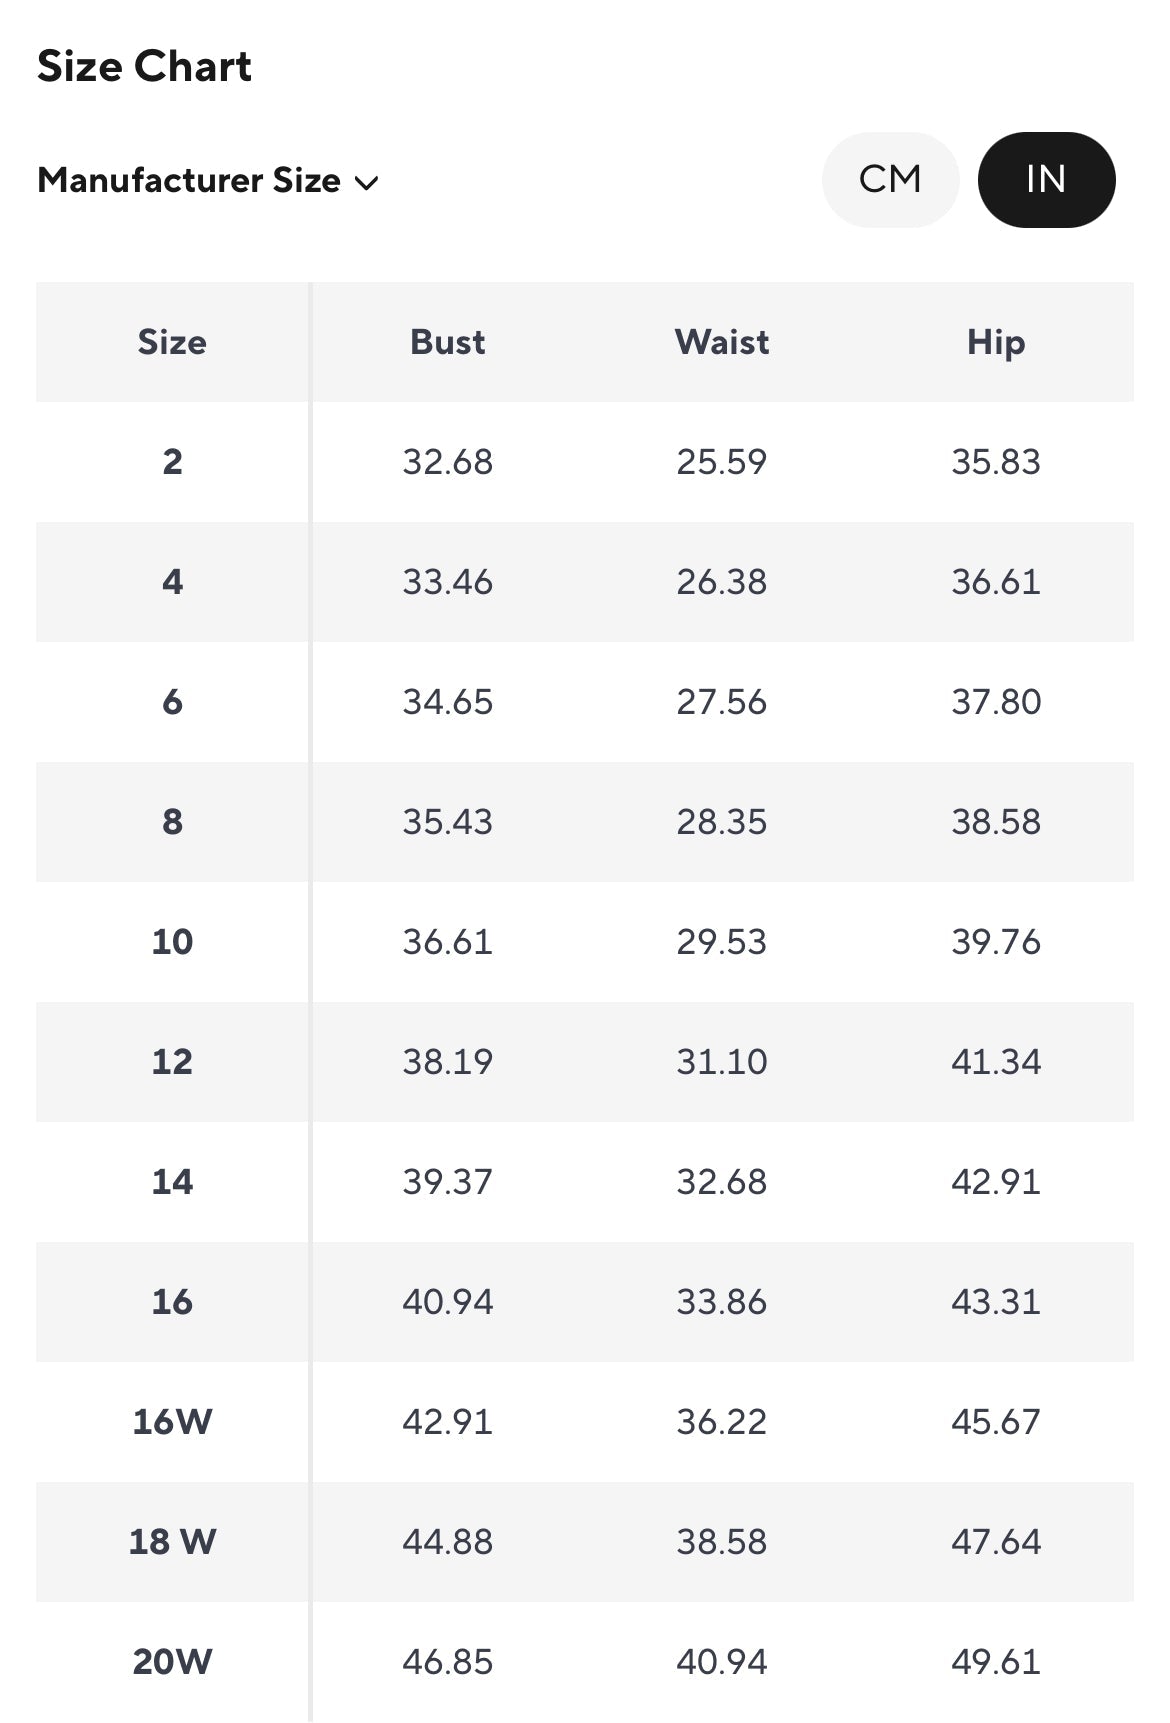The height and width of the screenshot is (1723, 1170).
Task: Click the 16W size row label
Action: pyautogui.click(x=172, y=1422)
